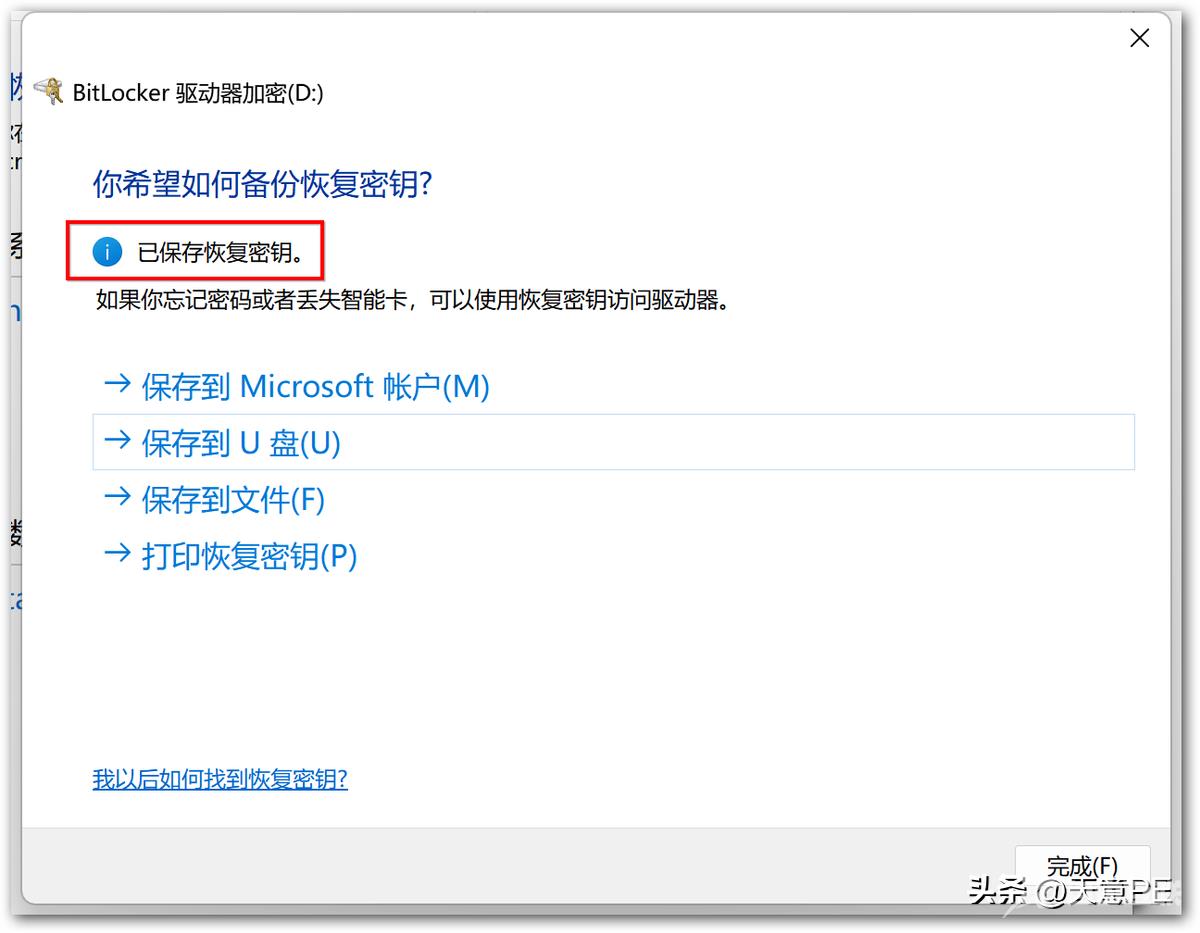Close the BitLocker dialog window
This screenshot has height=933, width=1200.
[1139, 39]
